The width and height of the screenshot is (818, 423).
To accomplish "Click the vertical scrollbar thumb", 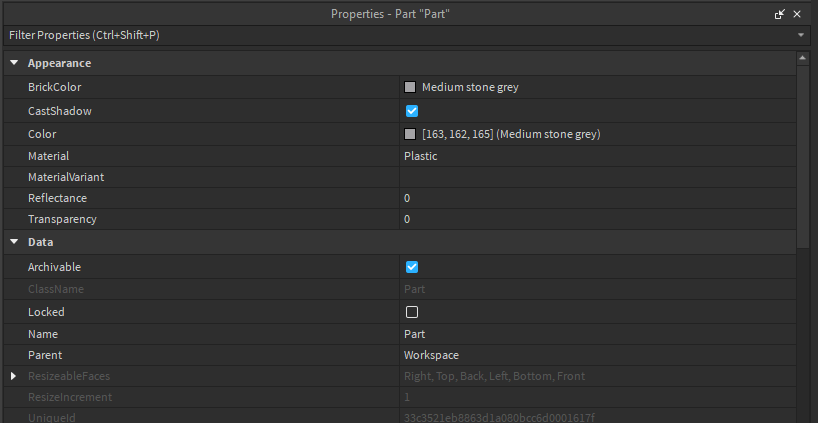I will (802, 156).
